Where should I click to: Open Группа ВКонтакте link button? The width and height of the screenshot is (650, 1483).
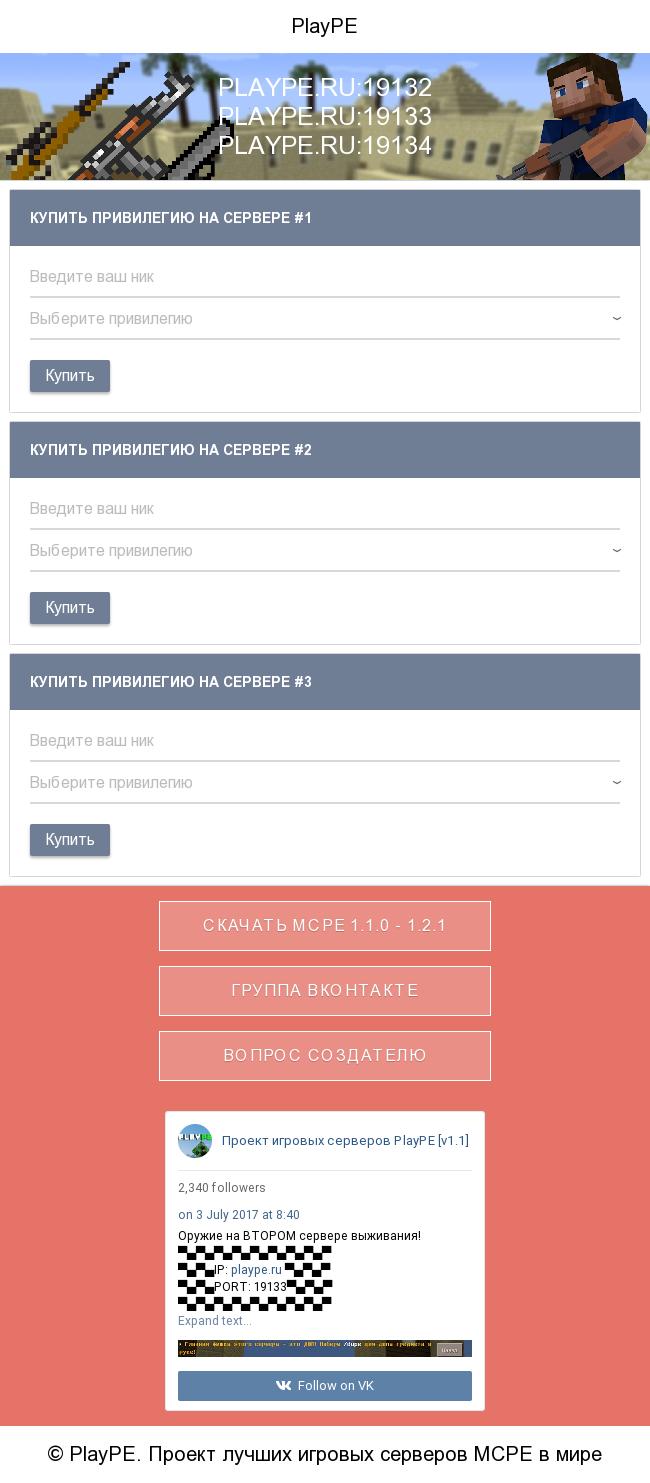pos(325,991)
